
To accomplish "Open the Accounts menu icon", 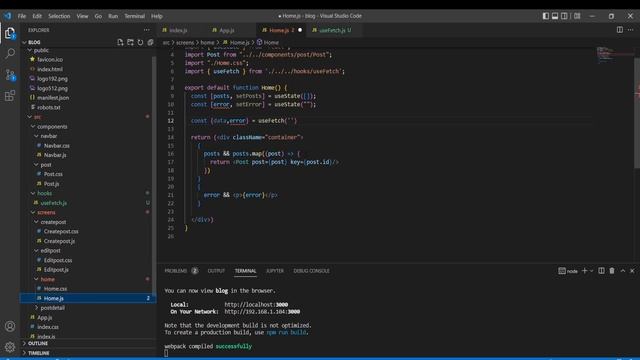I will click(x=10, y=326).
